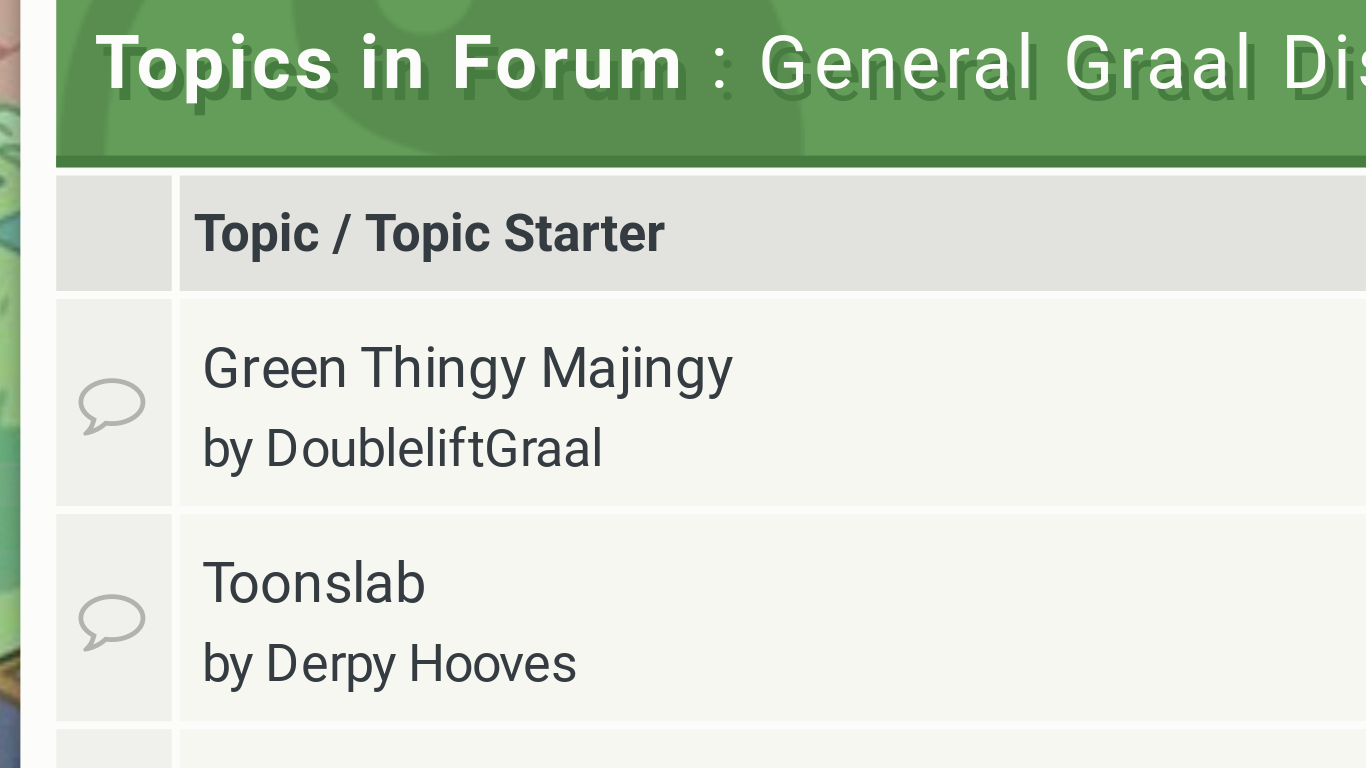Click empty header area right of "Topic Starter"
Image resolution: width=1366 pixels, height=768 pixels.
1000,234
